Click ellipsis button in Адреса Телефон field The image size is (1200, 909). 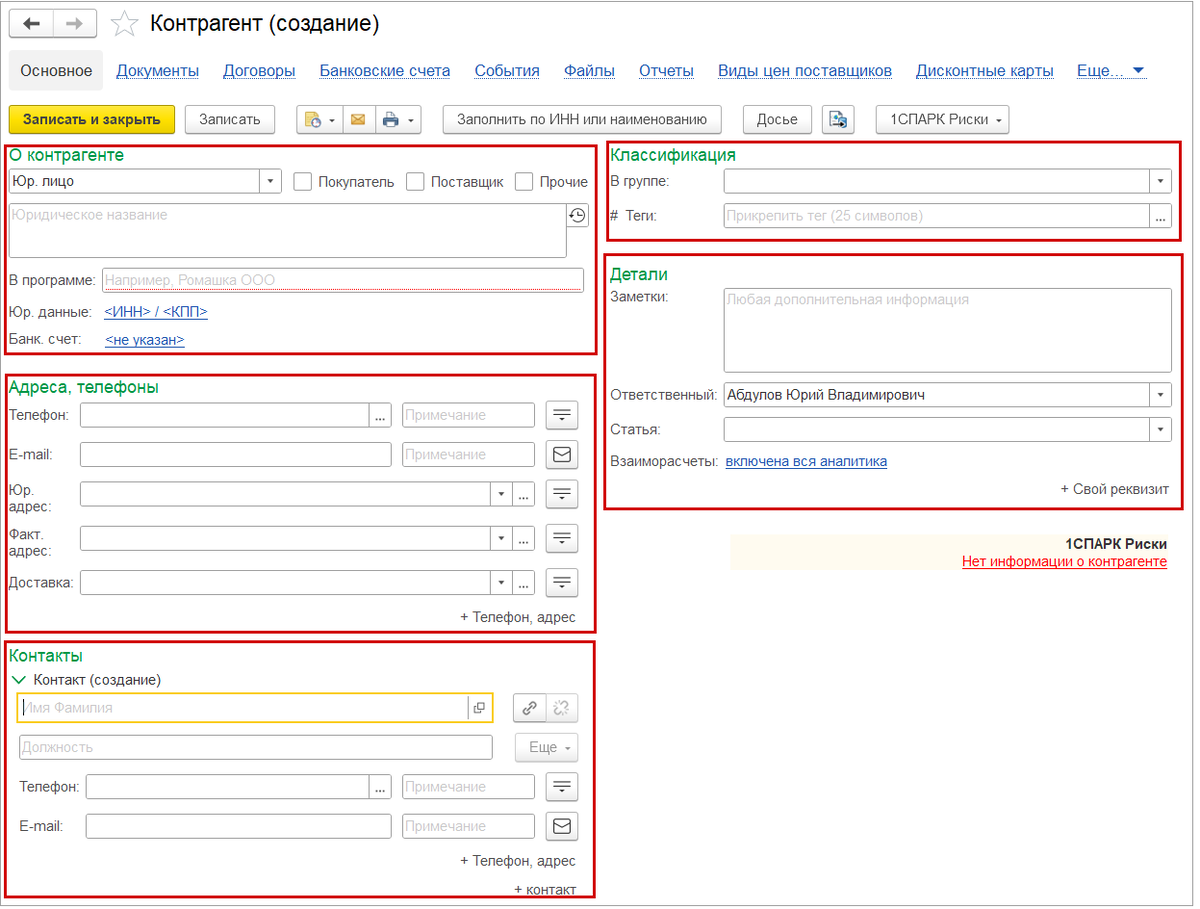tap(380, 415)
